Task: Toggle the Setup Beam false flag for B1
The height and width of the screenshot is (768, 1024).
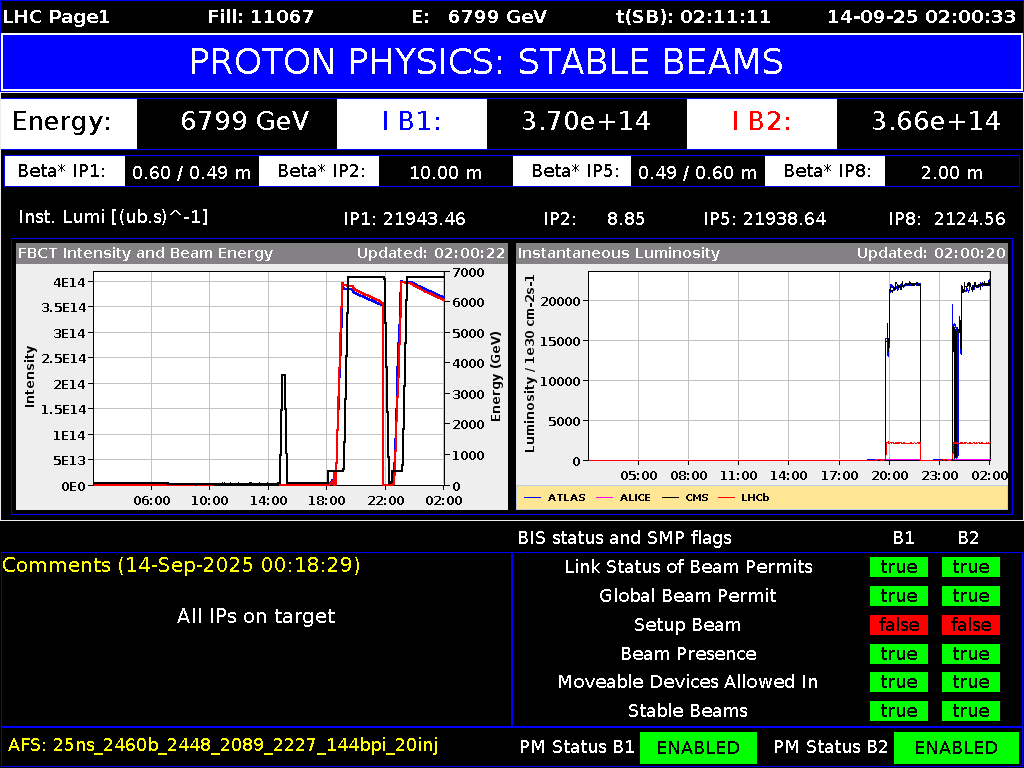Action: pos(898,624)
